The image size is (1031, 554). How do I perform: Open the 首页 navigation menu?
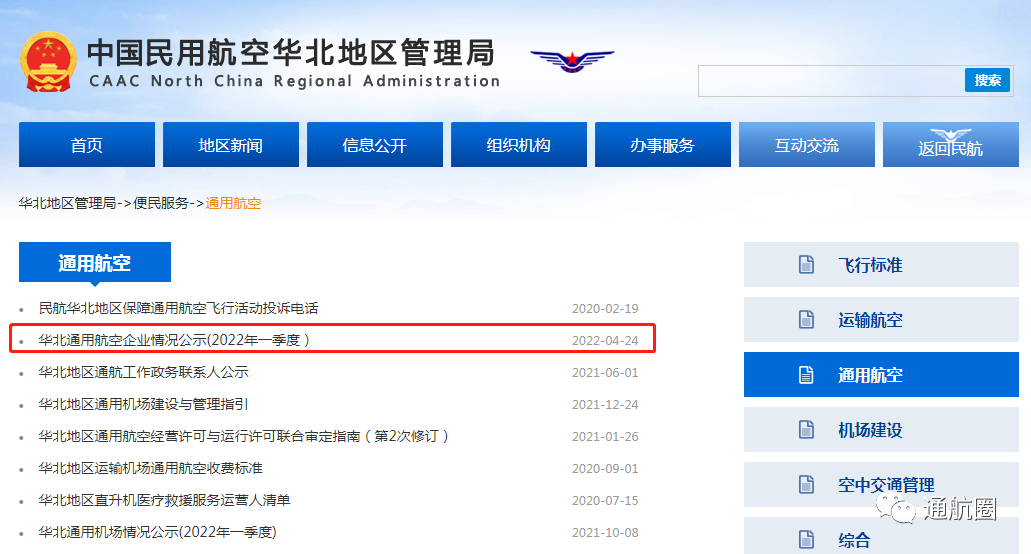pyautogui.click(x=87, y=145)
